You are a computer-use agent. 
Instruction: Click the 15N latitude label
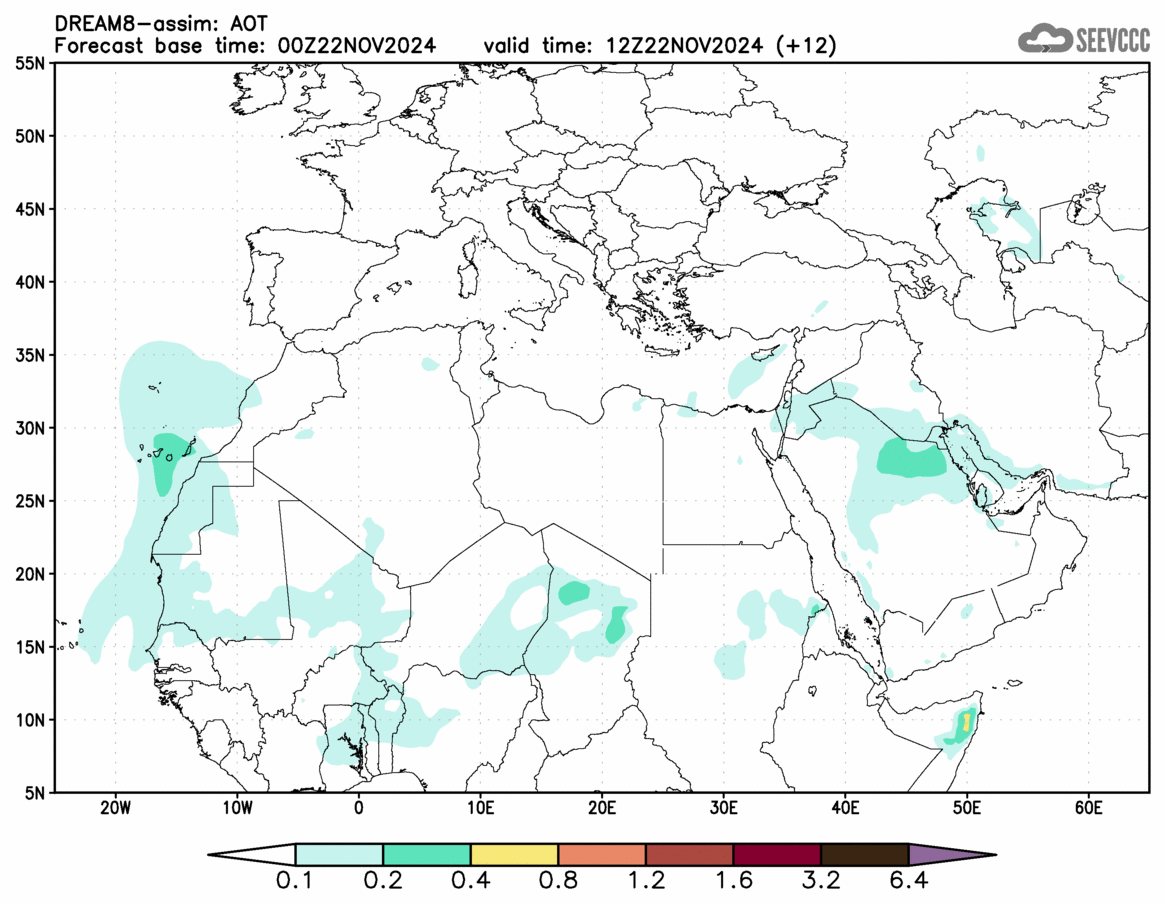tap(30, 647)
